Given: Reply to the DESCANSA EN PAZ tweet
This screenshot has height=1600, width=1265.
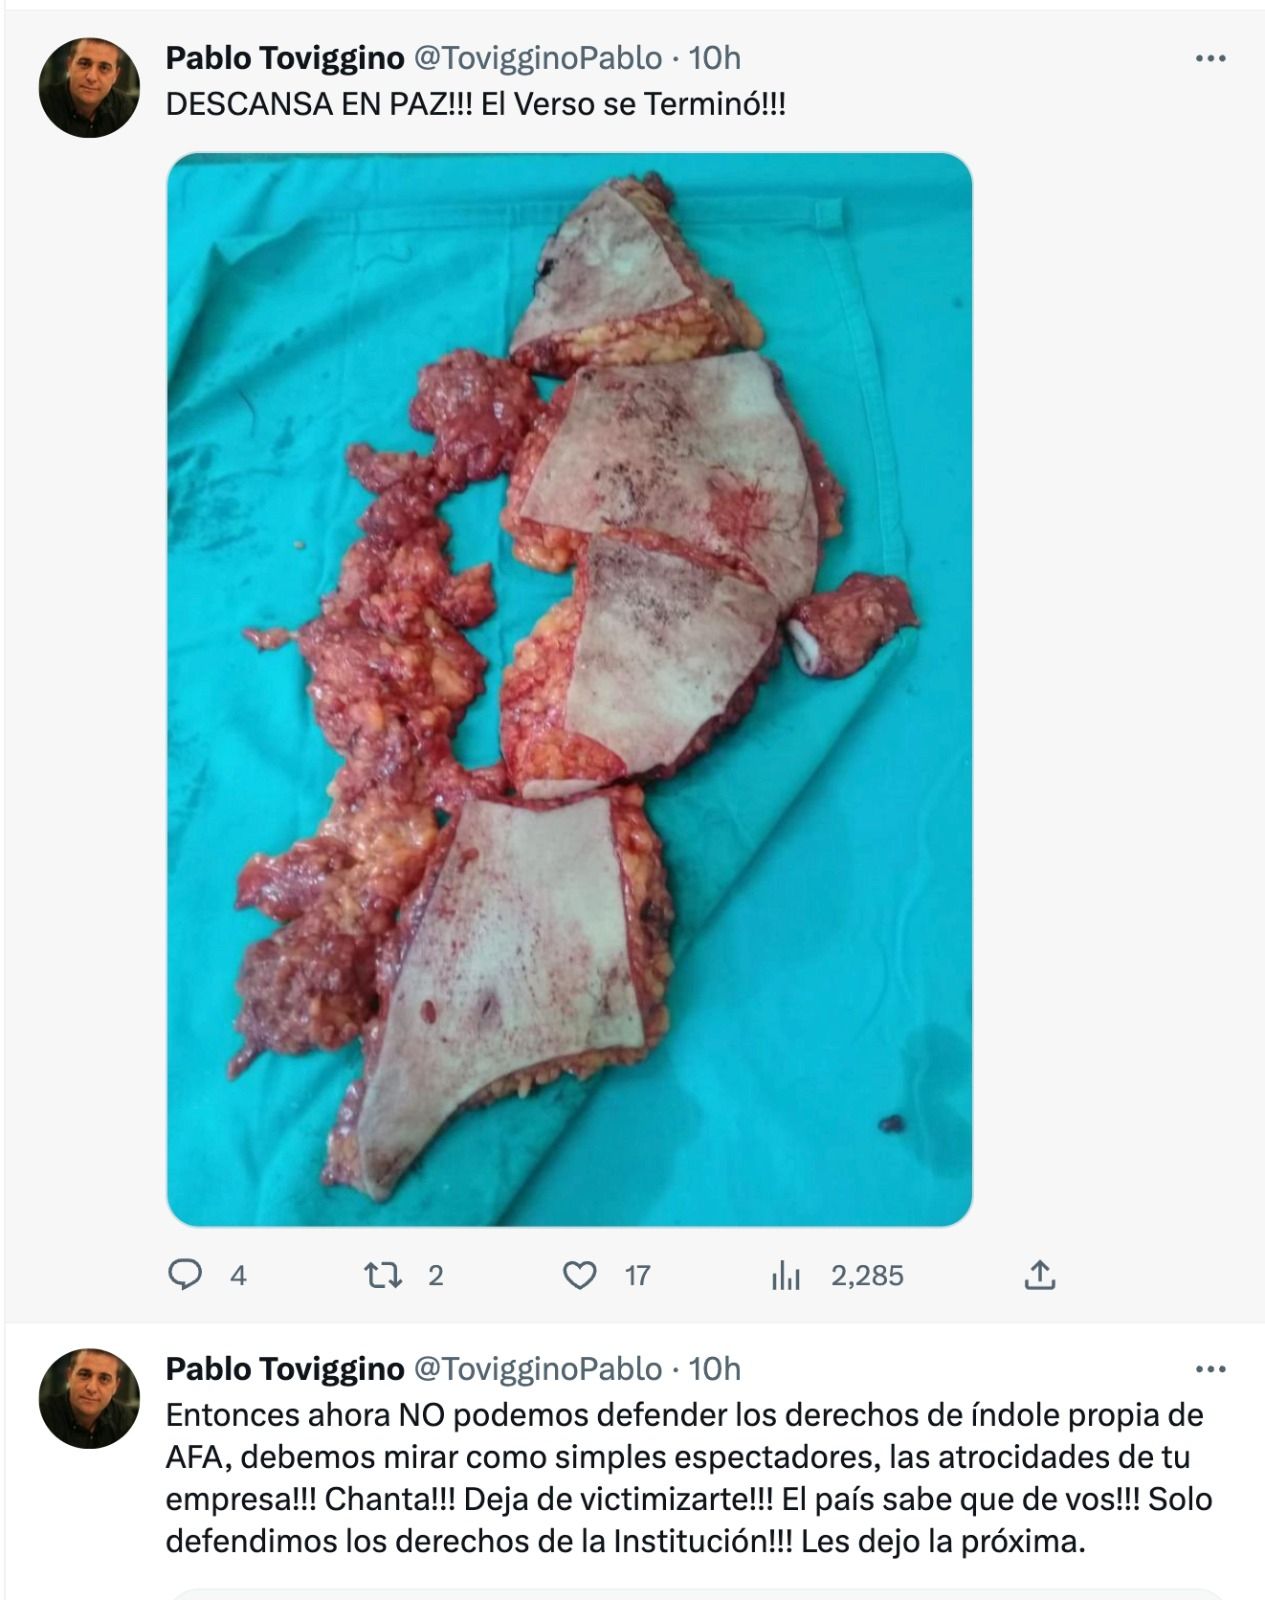Looking at the screenshot, I should [x=185, y=1275].
